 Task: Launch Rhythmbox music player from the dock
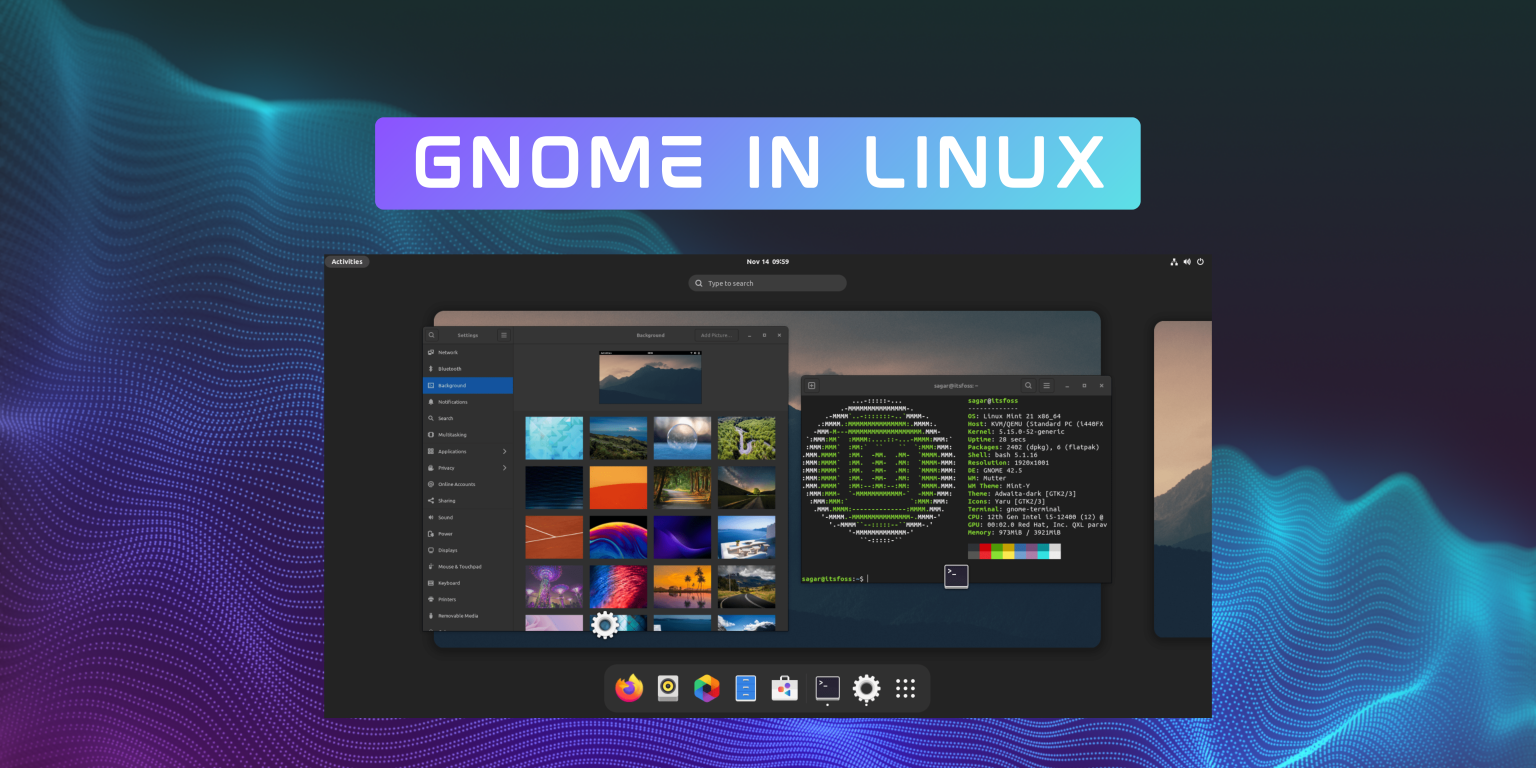667,688
